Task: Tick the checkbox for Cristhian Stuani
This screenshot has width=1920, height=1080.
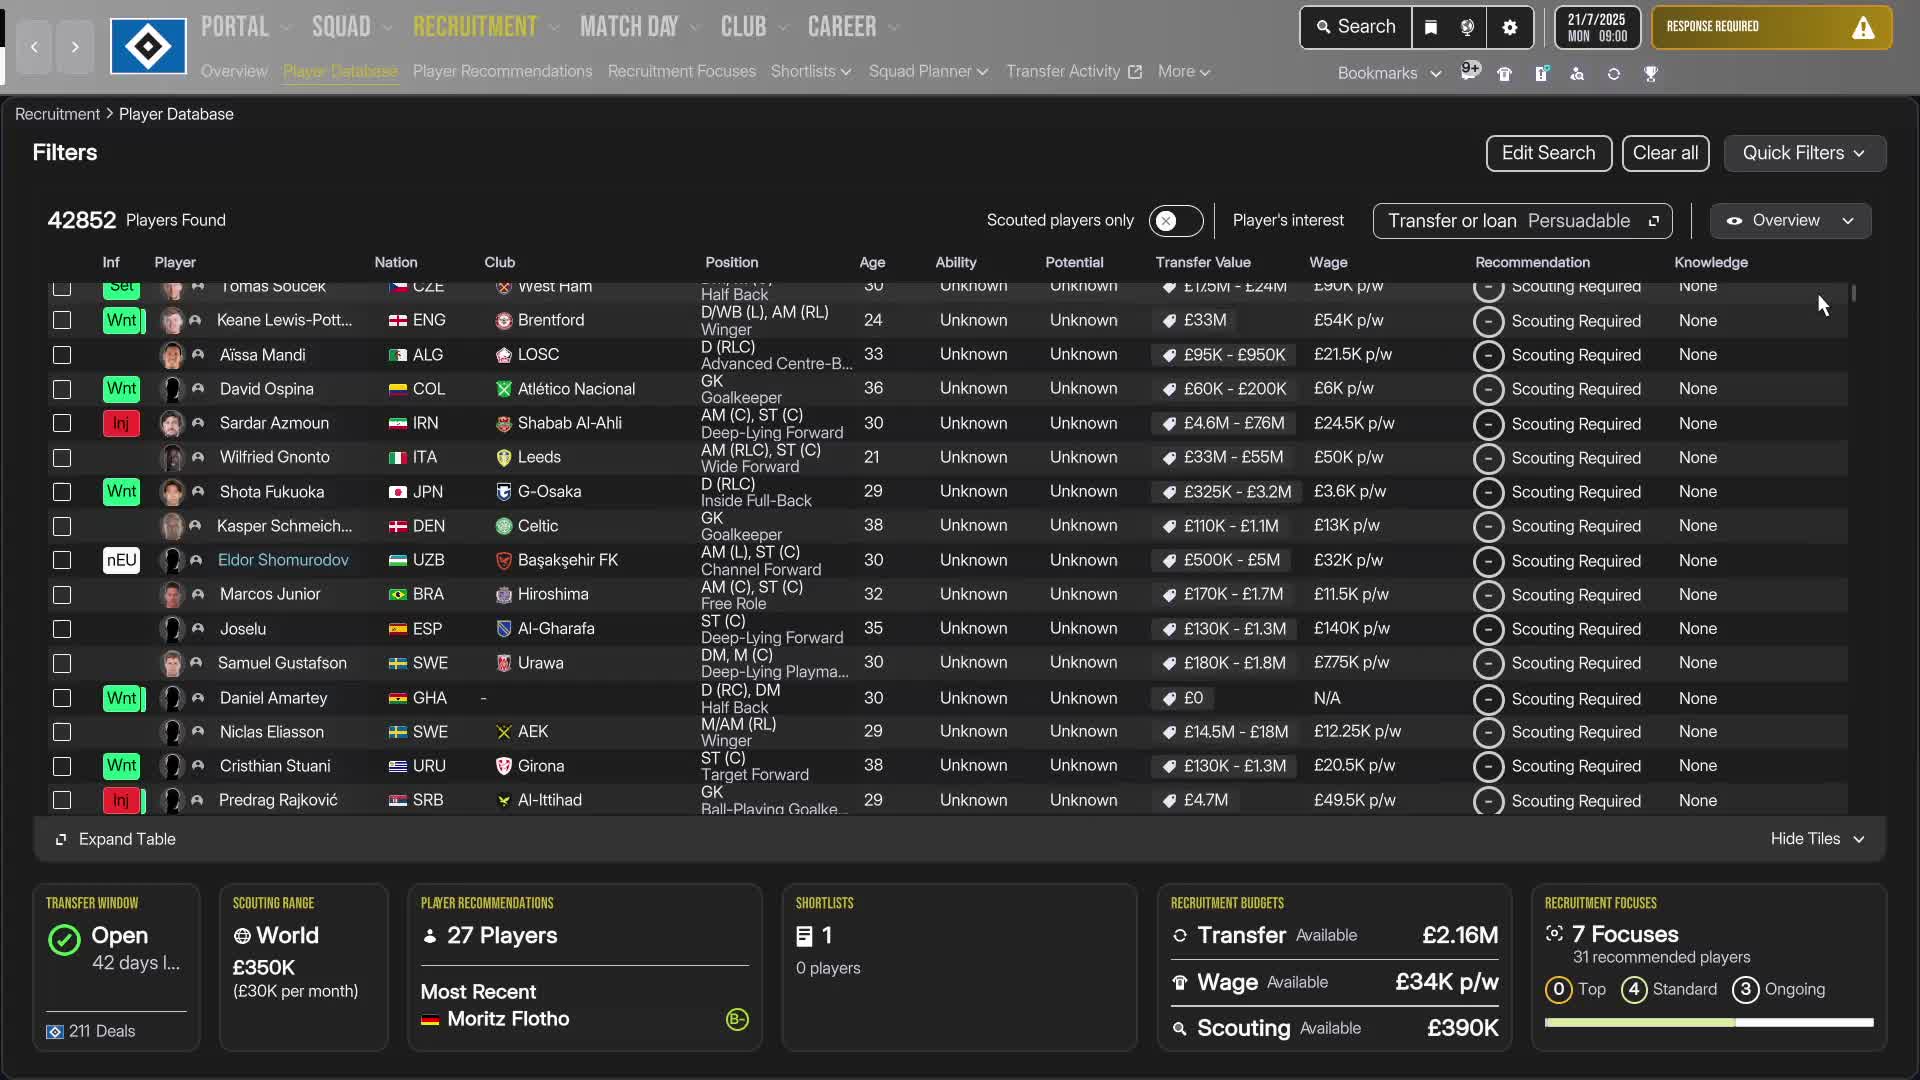Action: (62, 766)
